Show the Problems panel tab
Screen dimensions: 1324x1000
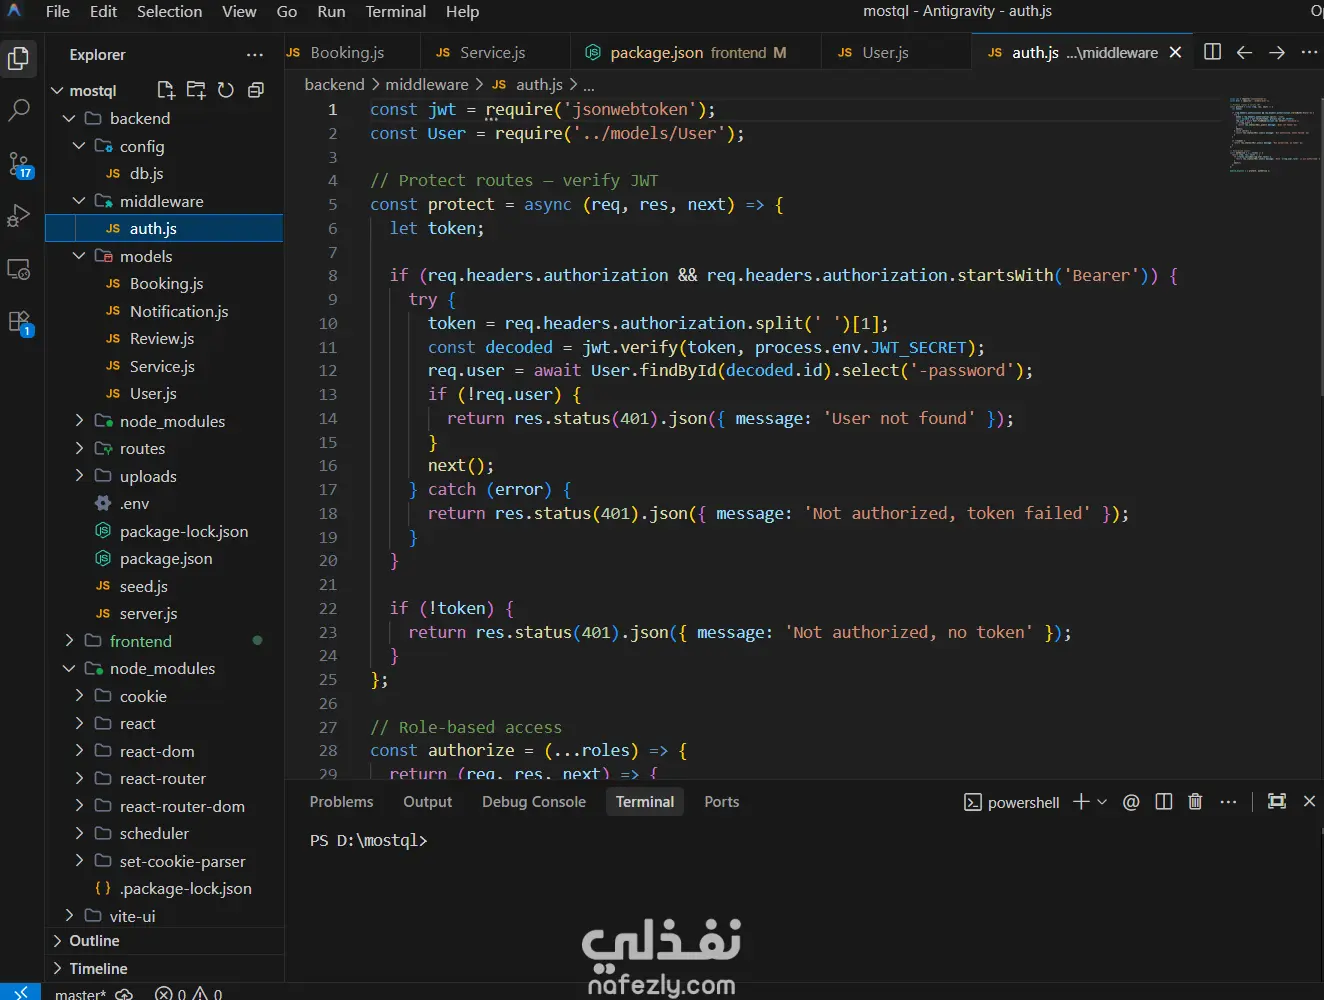(341, 802)
